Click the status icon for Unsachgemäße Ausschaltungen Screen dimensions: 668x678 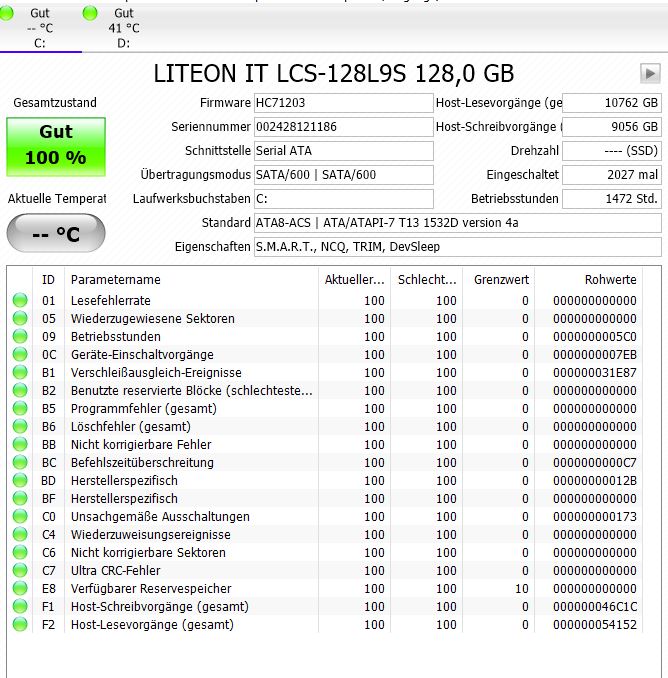pos(20,516)
